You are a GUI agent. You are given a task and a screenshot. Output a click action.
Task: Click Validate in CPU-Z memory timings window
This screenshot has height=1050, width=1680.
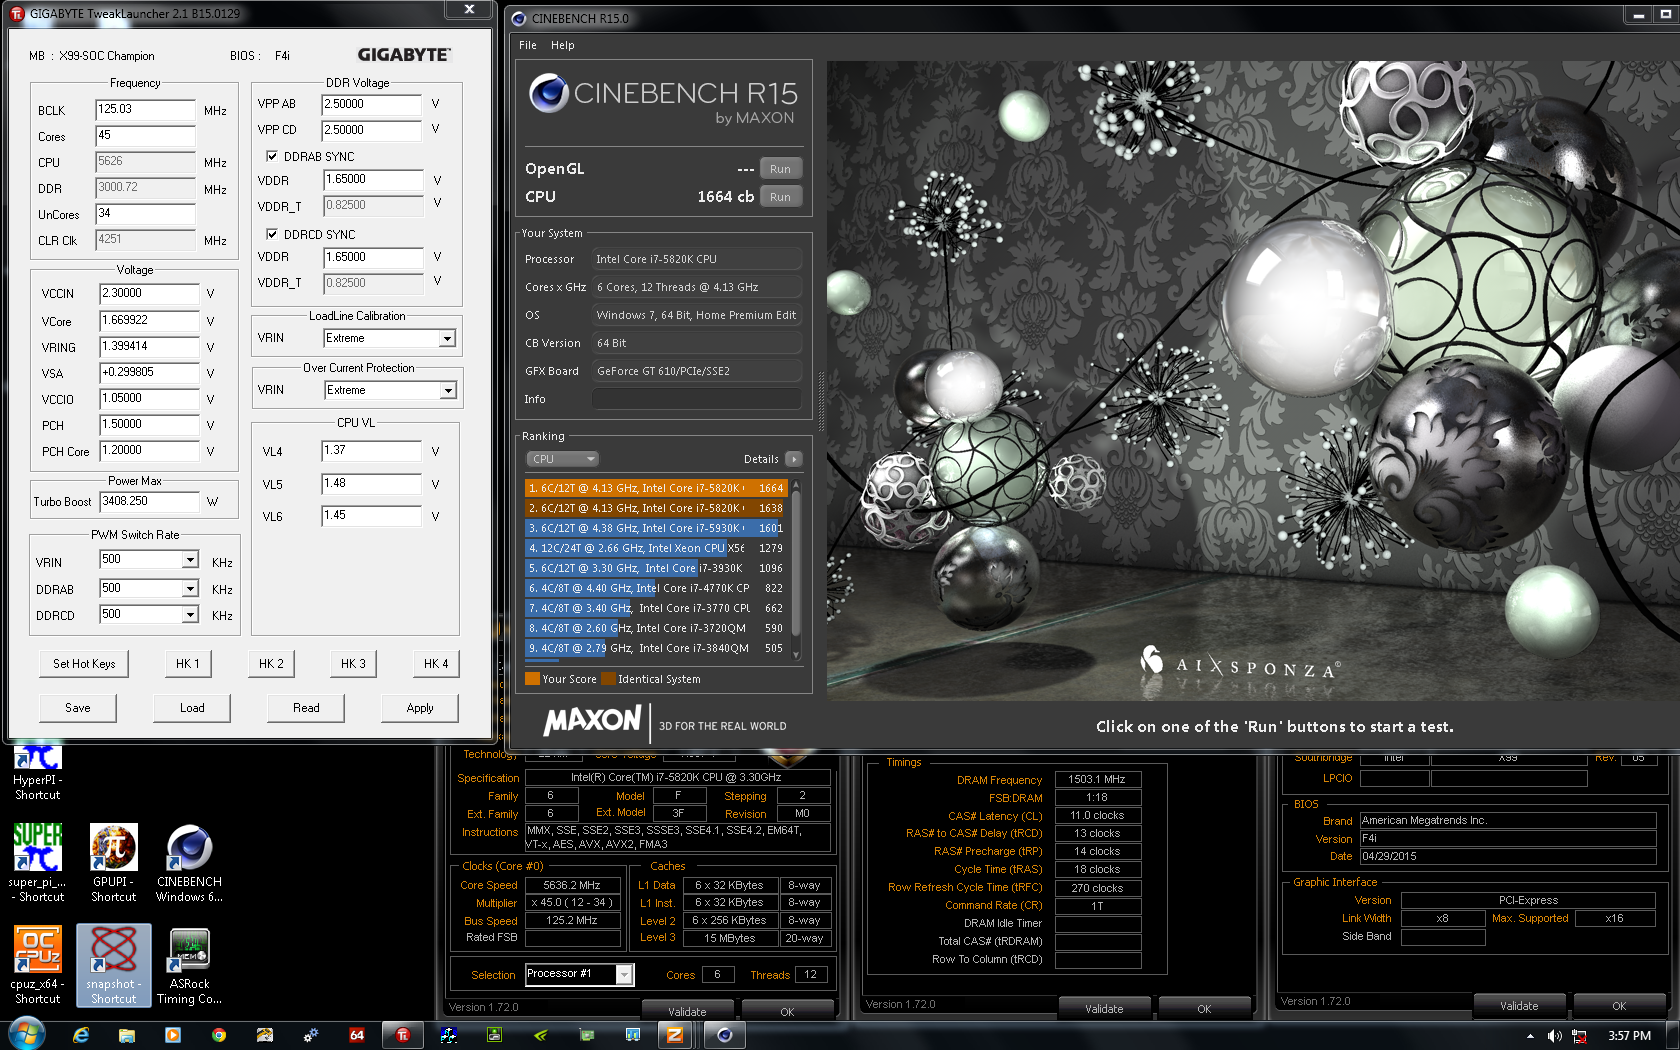(x=1104, y=1008)
